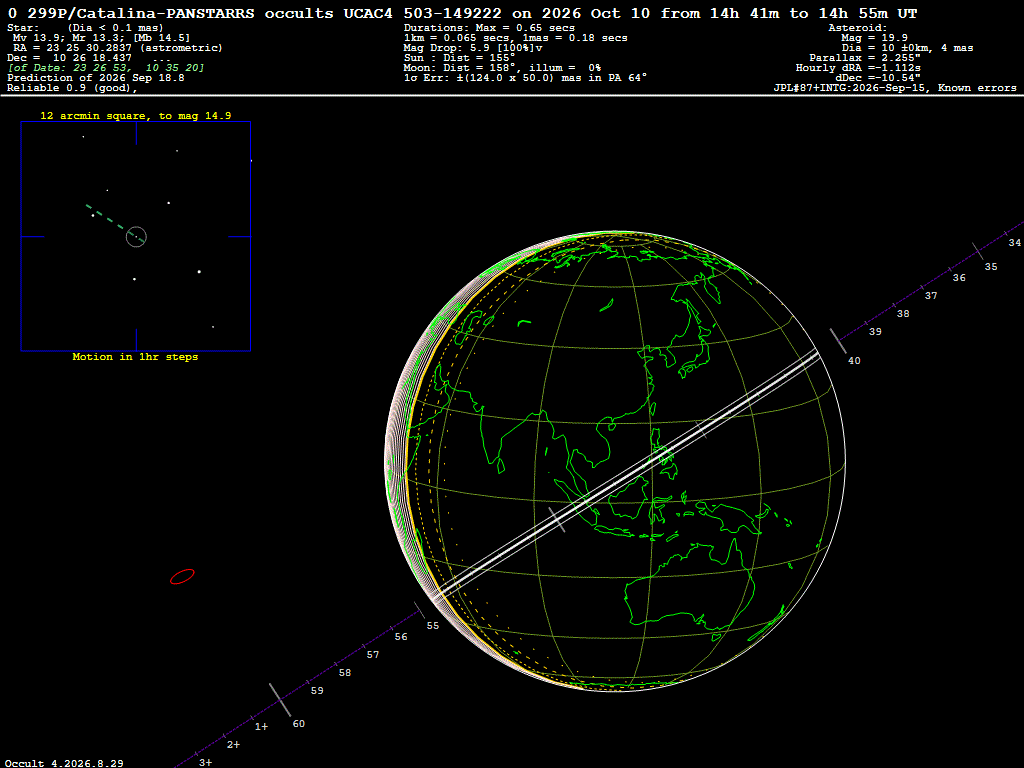Screen dimensions: 1024x768
Task: Click the Motion in 1hr steps caption
Action: point(135,357)
